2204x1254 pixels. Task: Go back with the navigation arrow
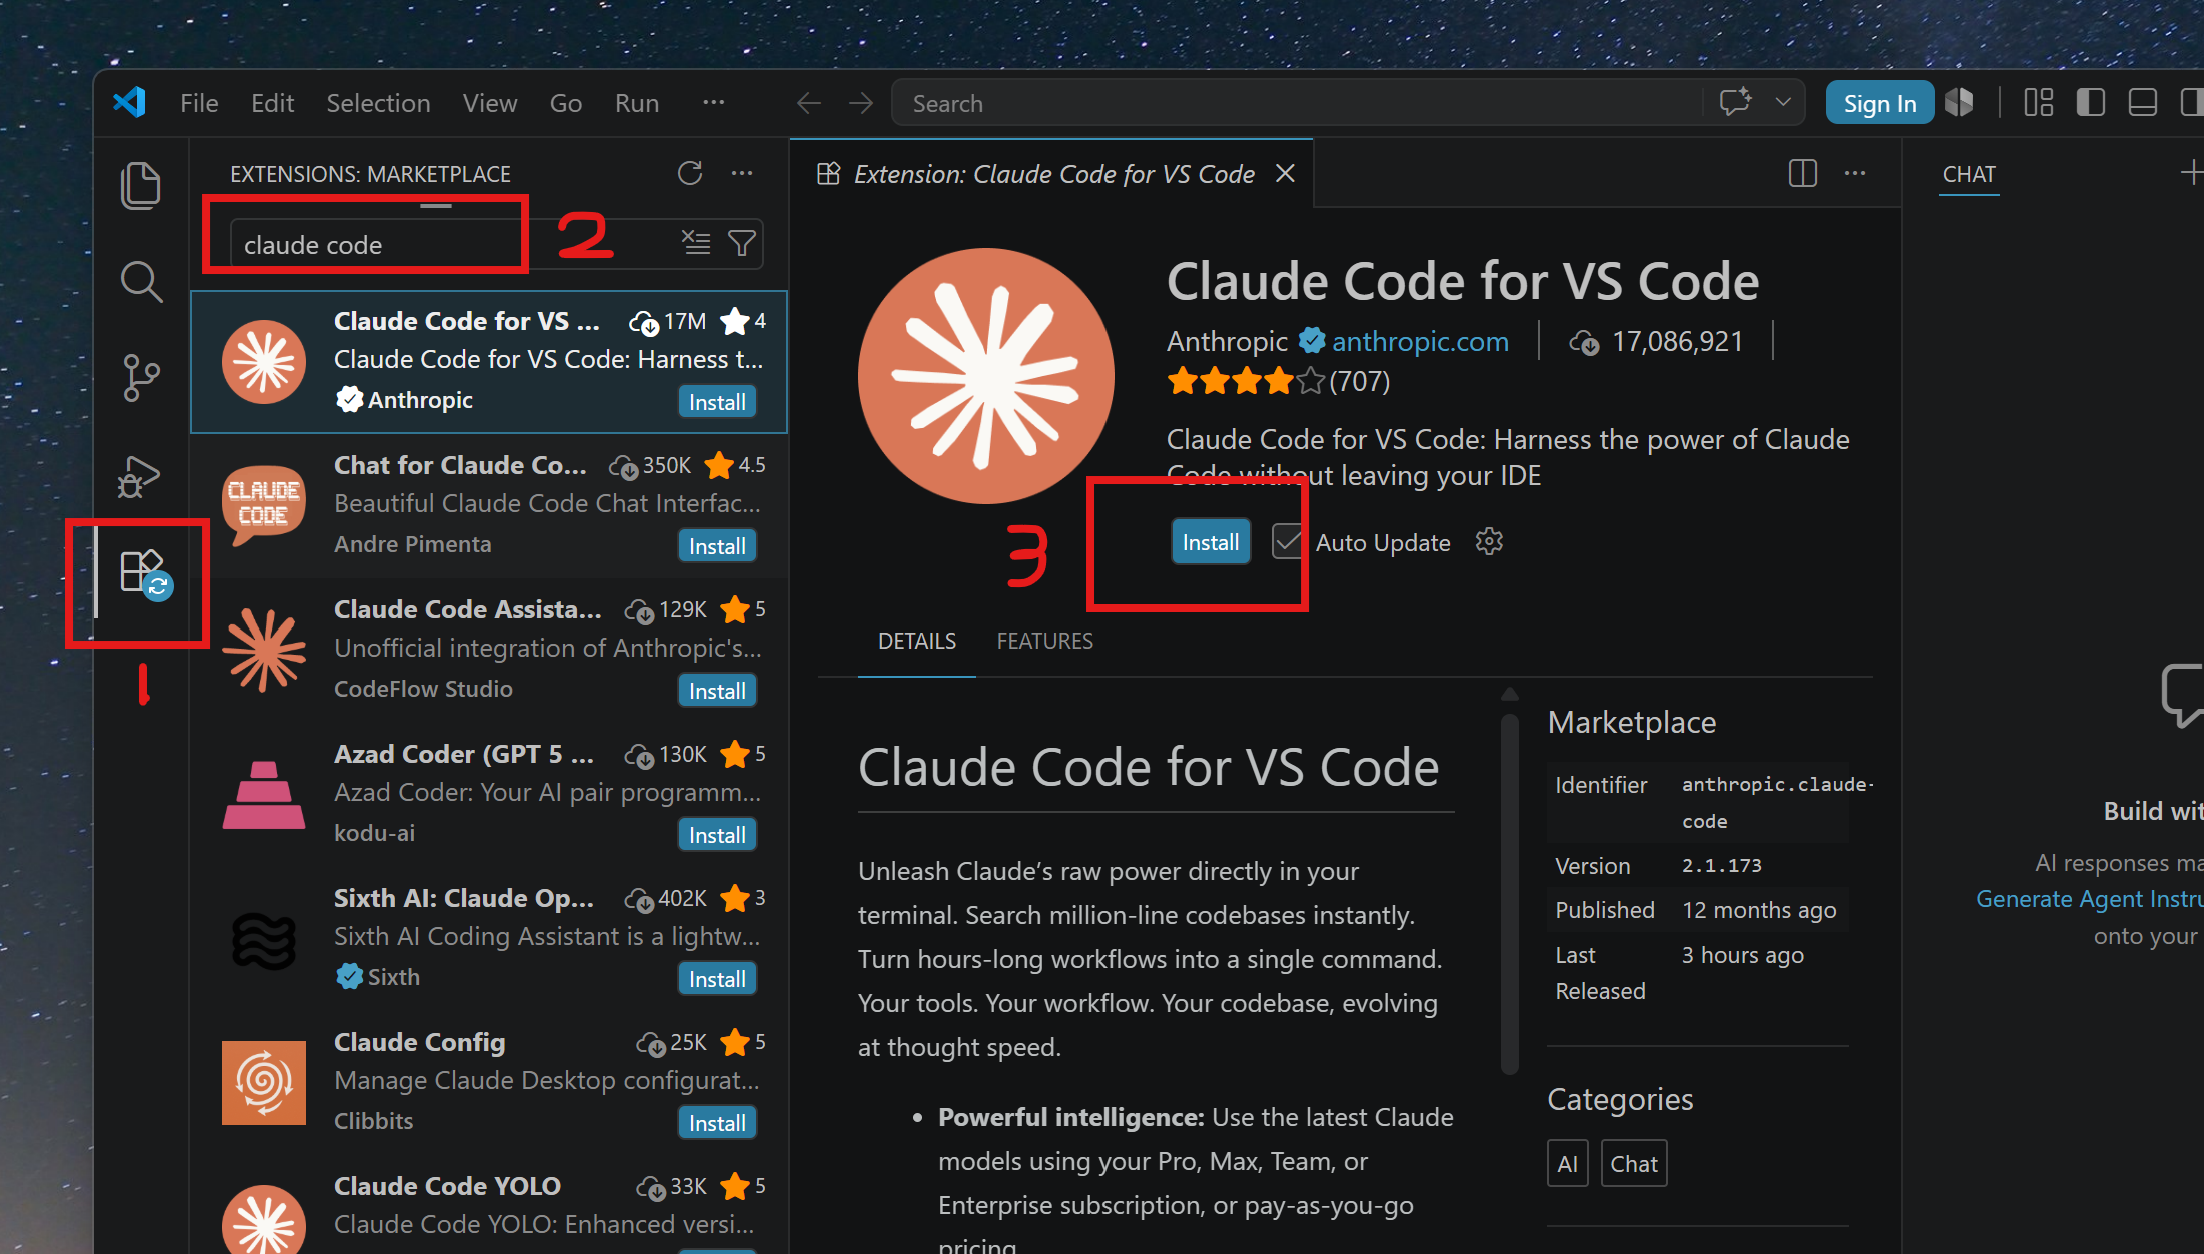pyautogui.click(x=809, y=103)
